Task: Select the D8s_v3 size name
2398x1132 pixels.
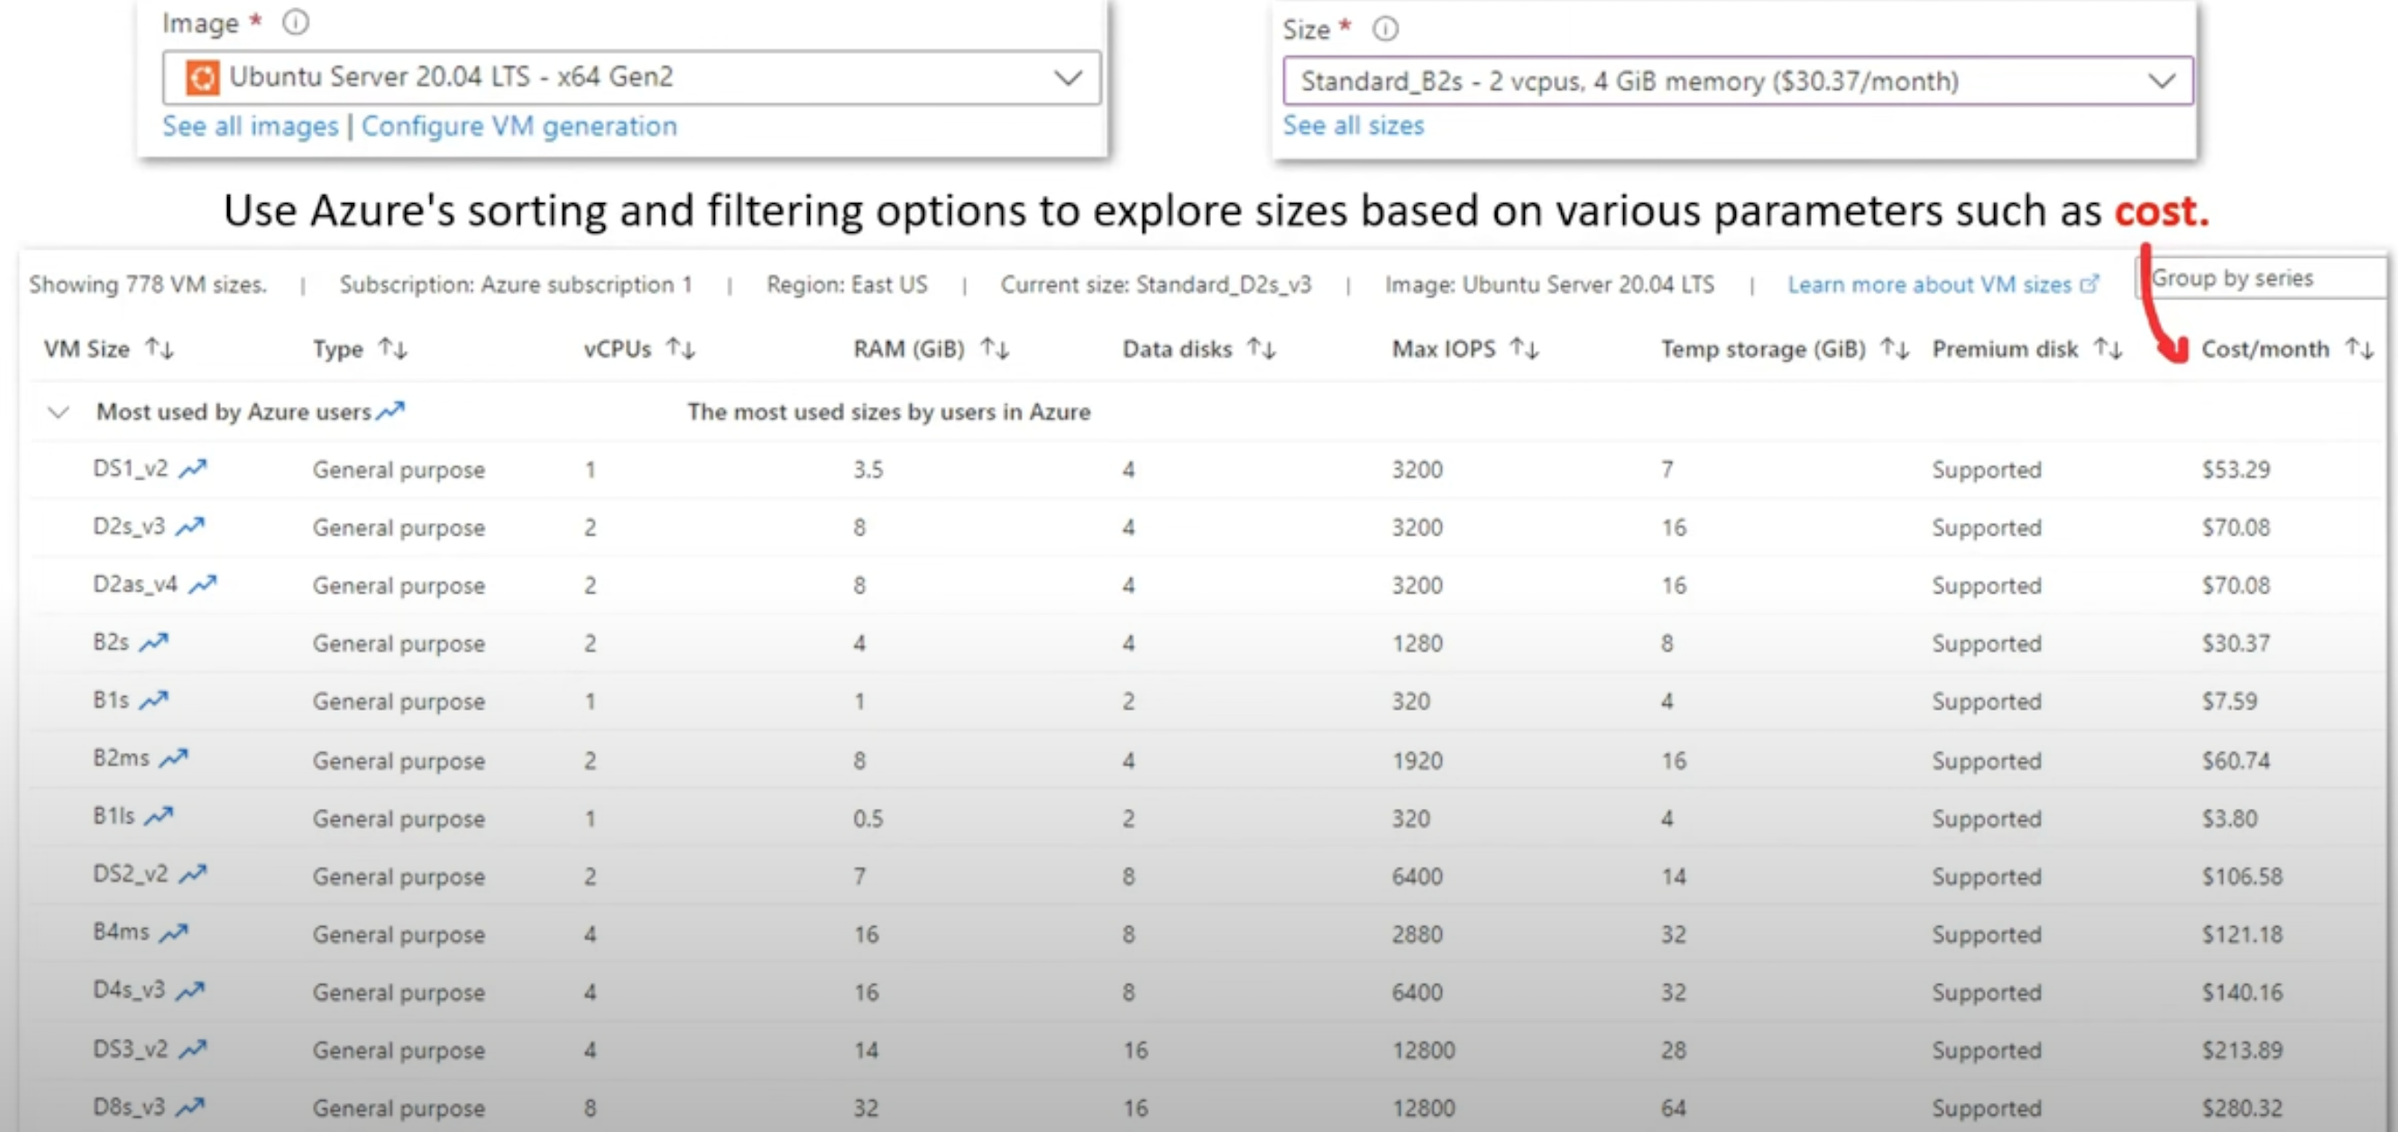Action: (x=129, y=1107)
